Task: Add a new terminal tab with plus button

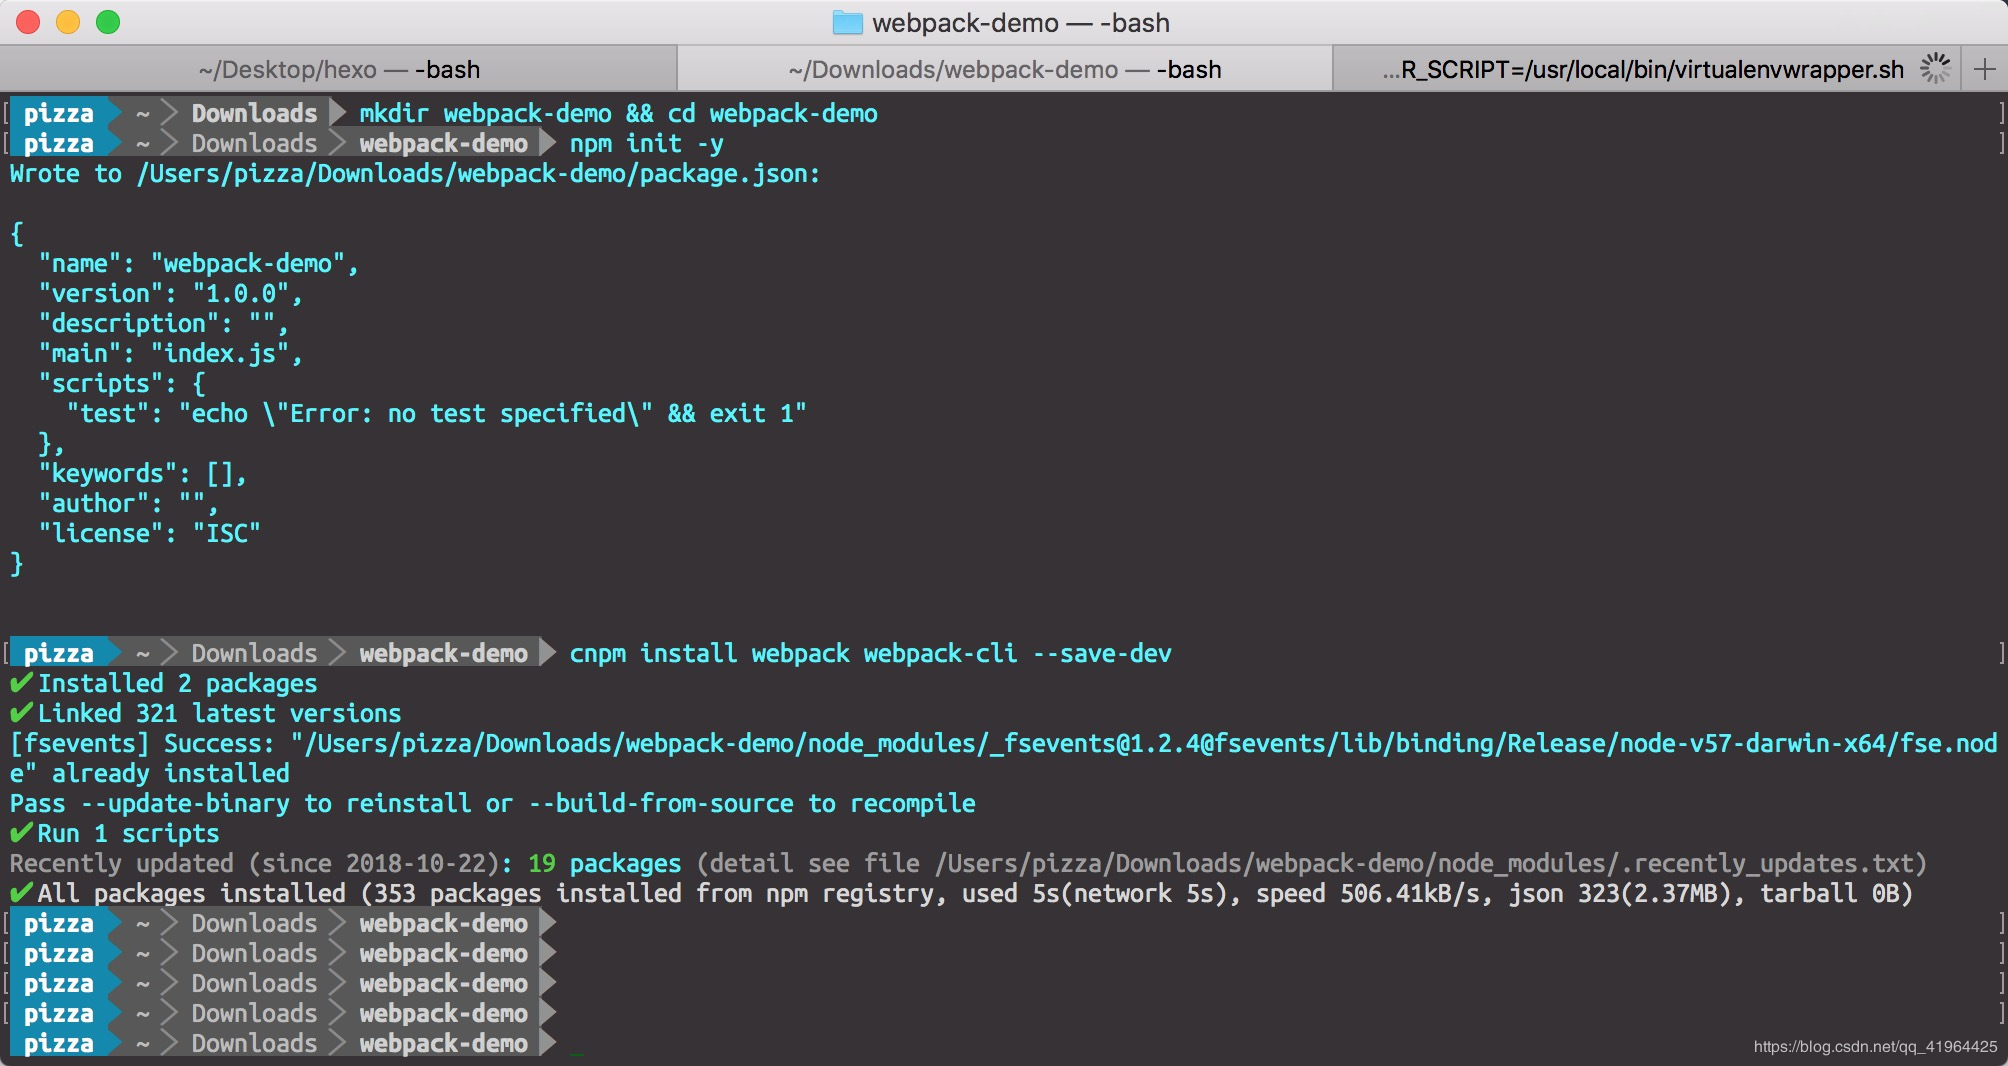Action: click(x=1985, y=69)
